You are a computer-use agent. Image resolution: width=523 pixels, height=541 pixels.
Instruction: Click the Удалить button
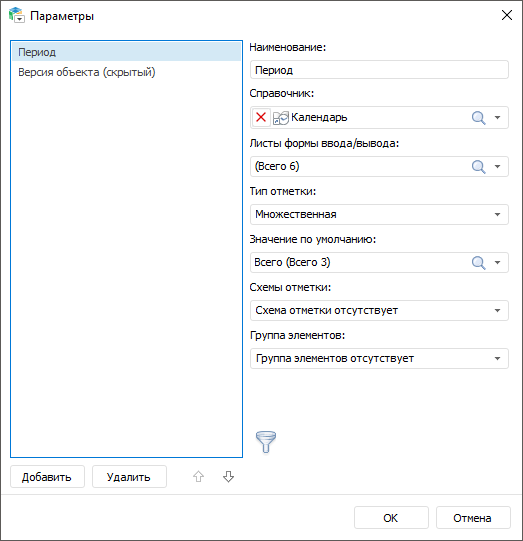[x=129, y=476]
